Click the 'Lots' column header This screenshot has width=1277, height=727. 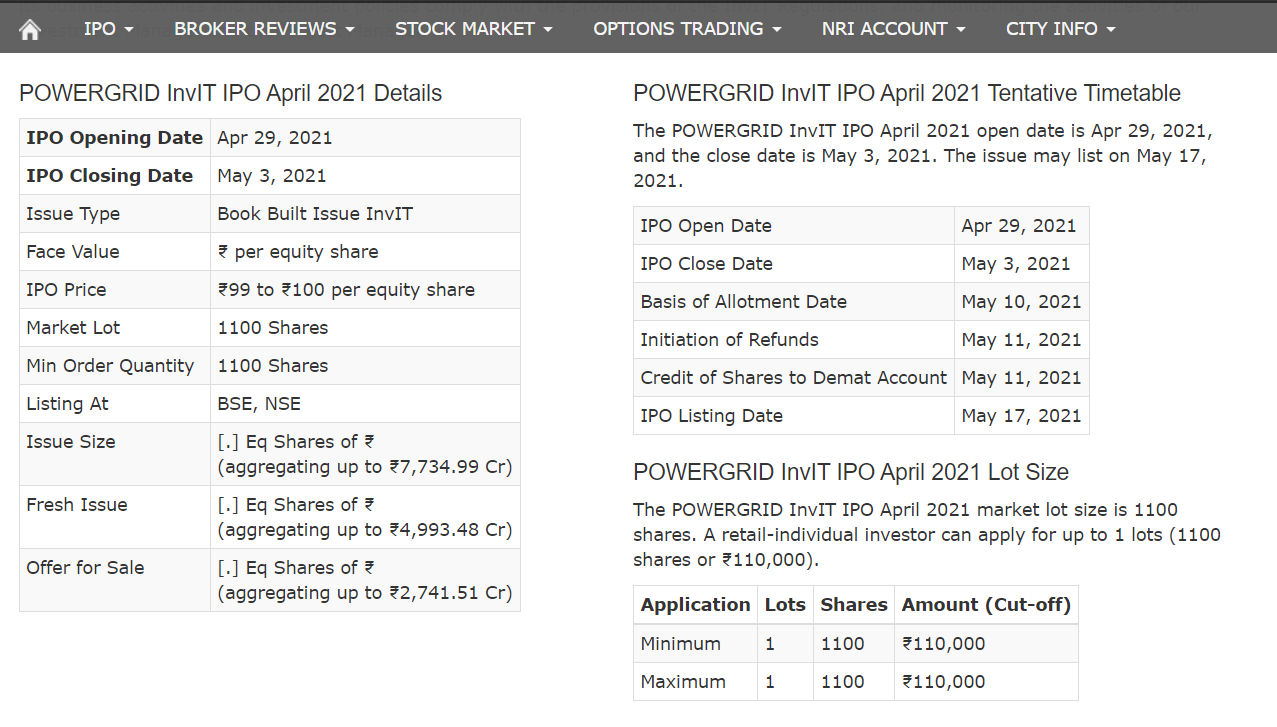785,605
